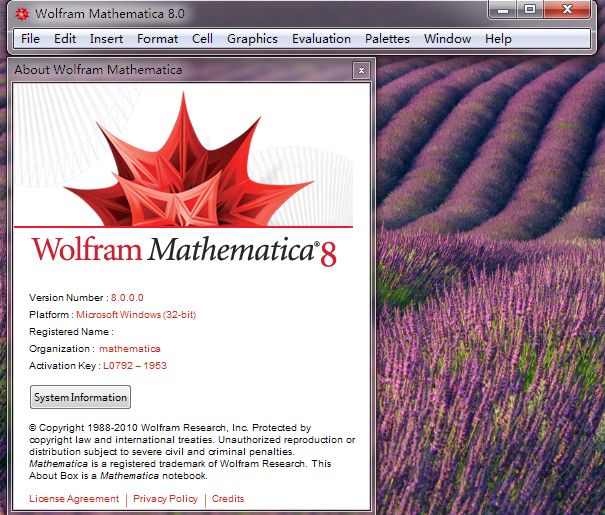Viewport: 605px width, 515px height.
Task: Open the License Agreement link
Action: tap(74, 499)
